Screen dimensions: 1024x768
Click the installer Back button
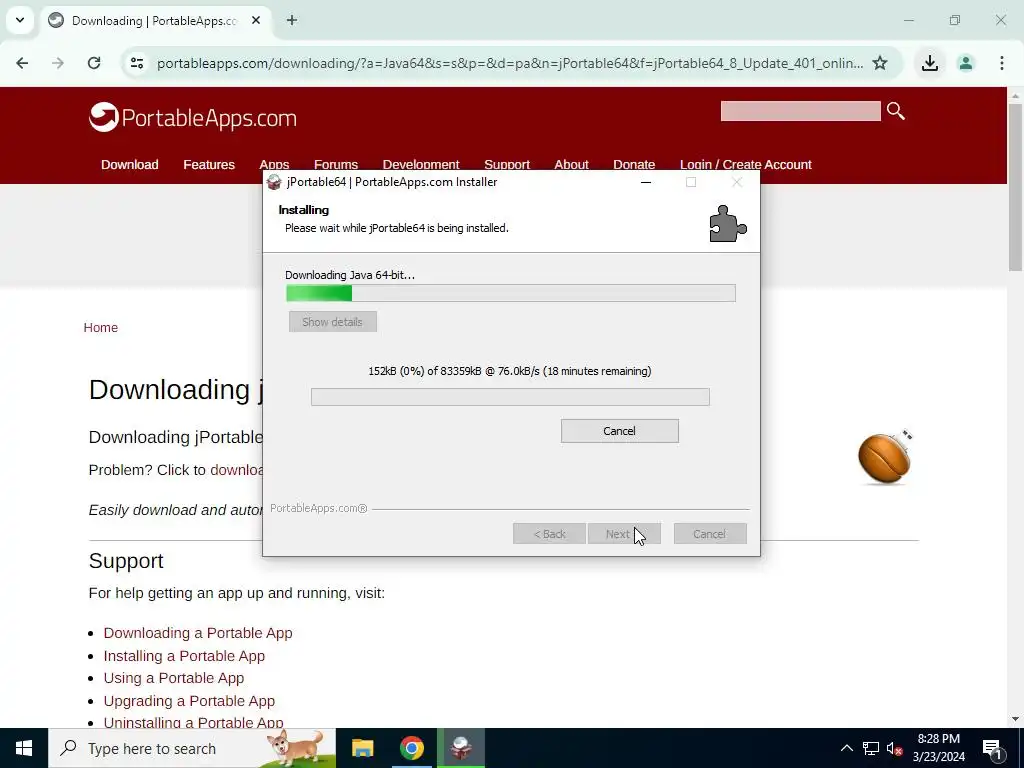tap(549, 534)
